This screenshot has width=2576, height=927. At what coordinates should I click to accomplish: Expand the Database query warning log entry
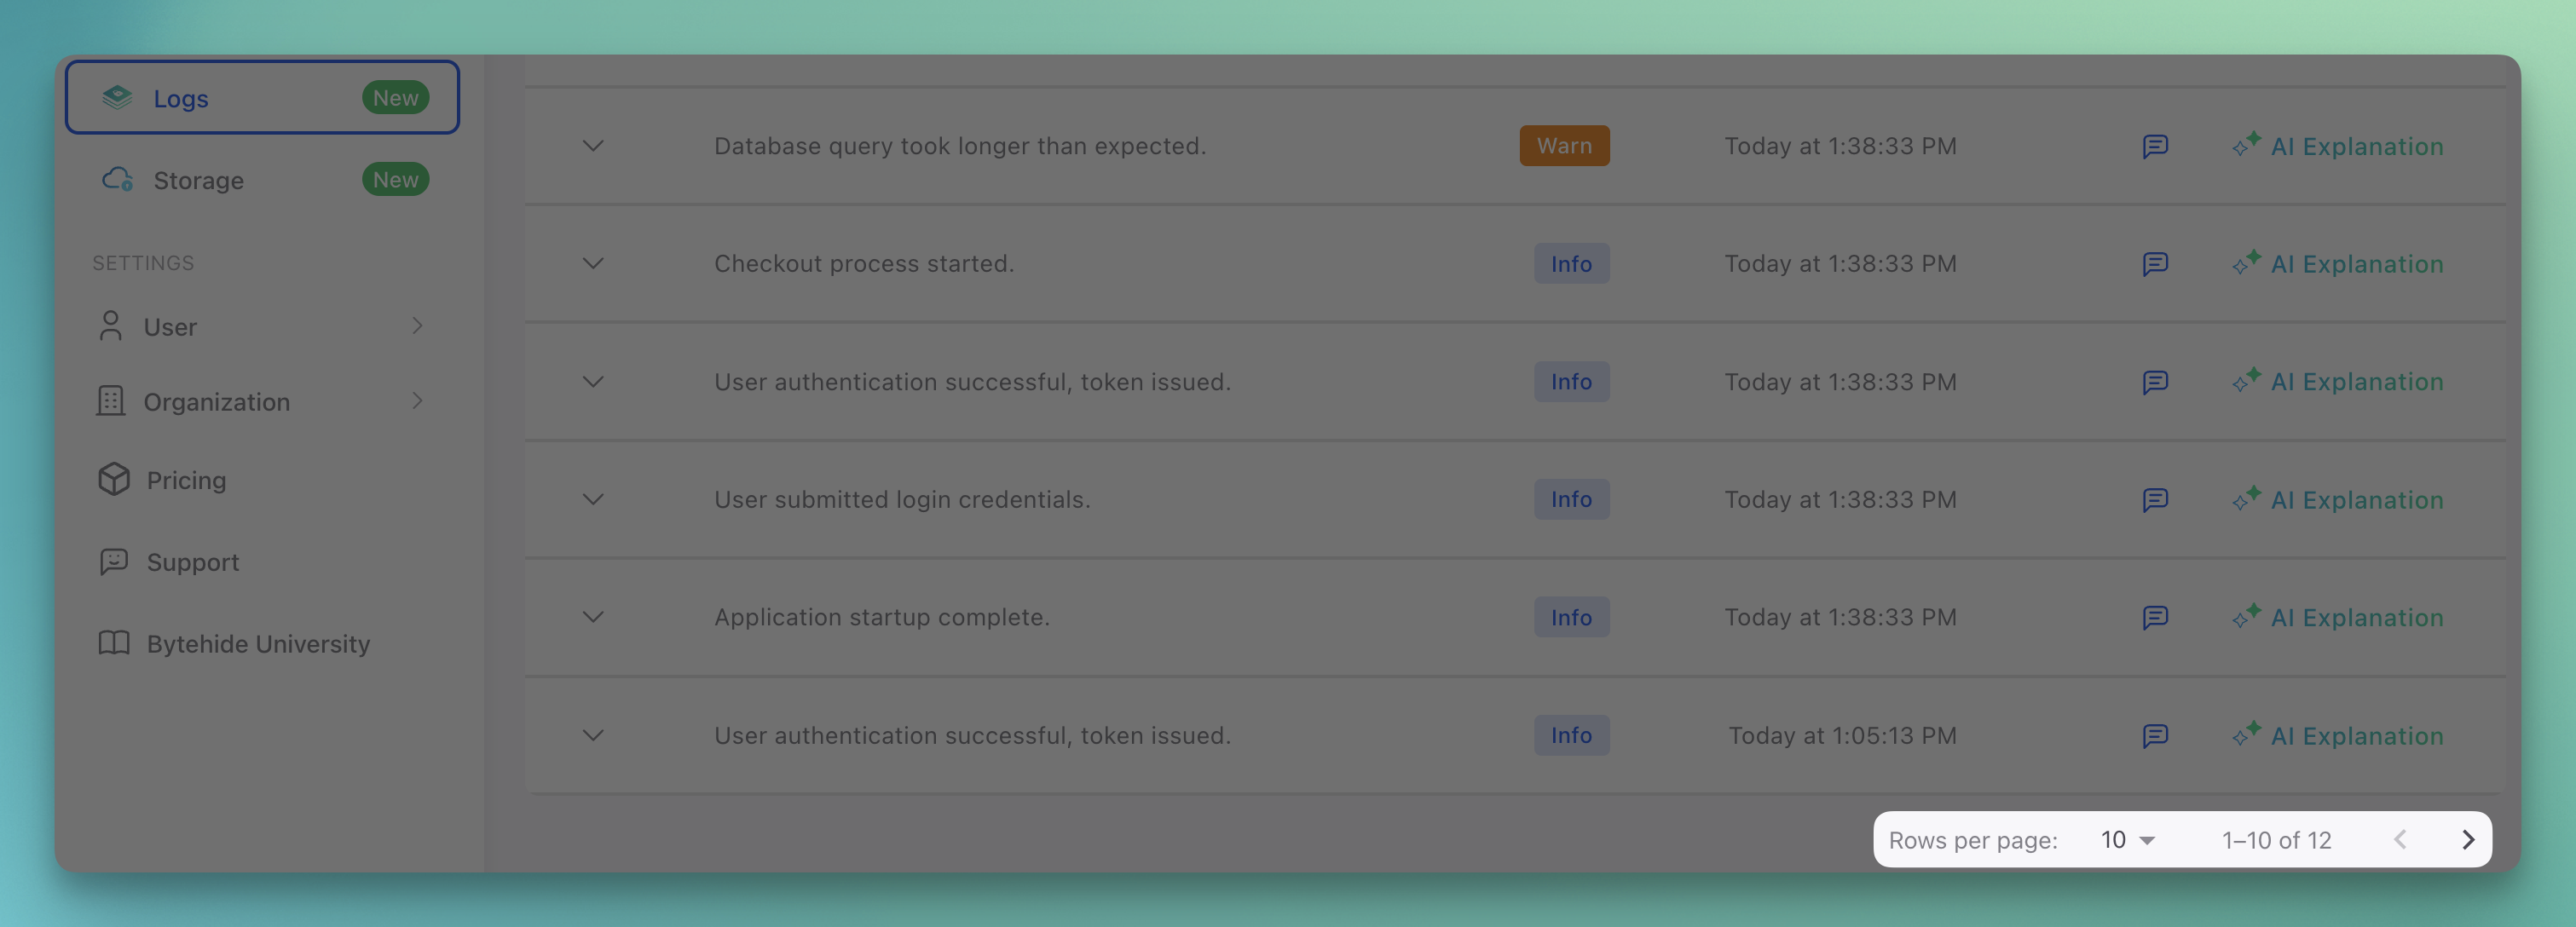pyautogui.click(x=592, y=145)
